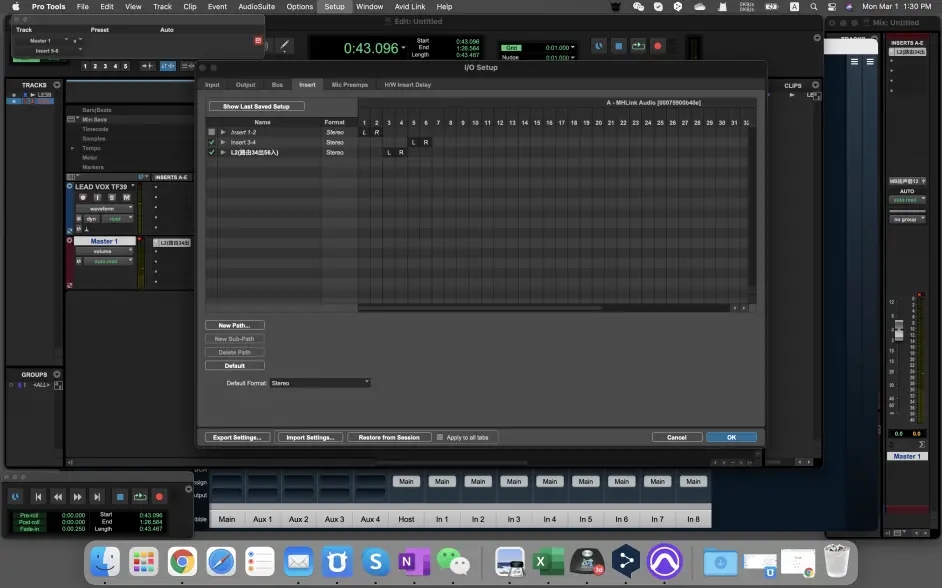Mute the LEAD VOX TF39 track
The width and height of the screenshot is (942, 588).
click(x=126, y=197)
